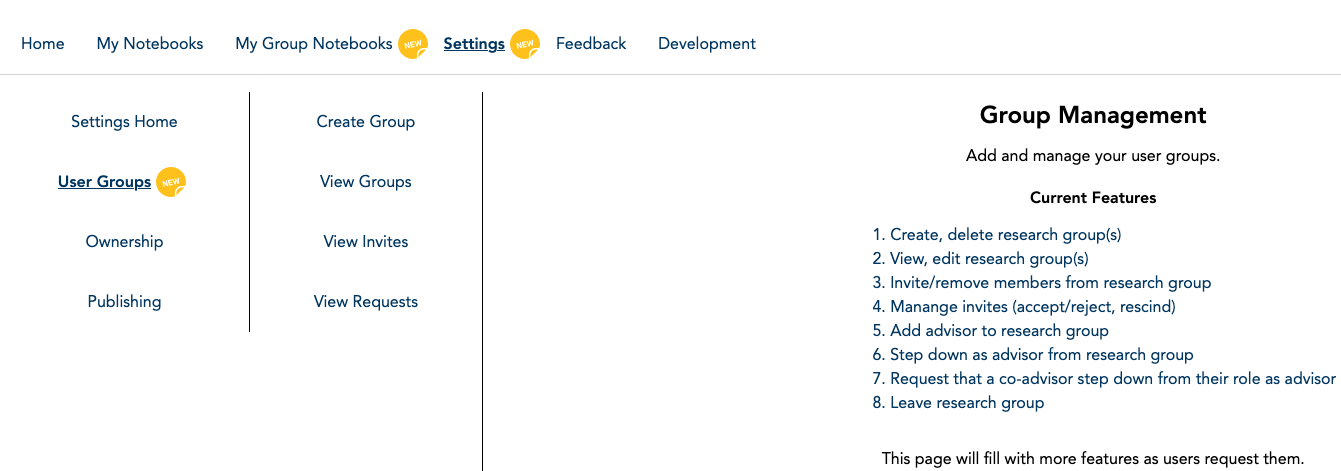Select the Settings navigation item
Image resolution: width=1341 pixels, height=471 pixels.
(x=474, y=44)
